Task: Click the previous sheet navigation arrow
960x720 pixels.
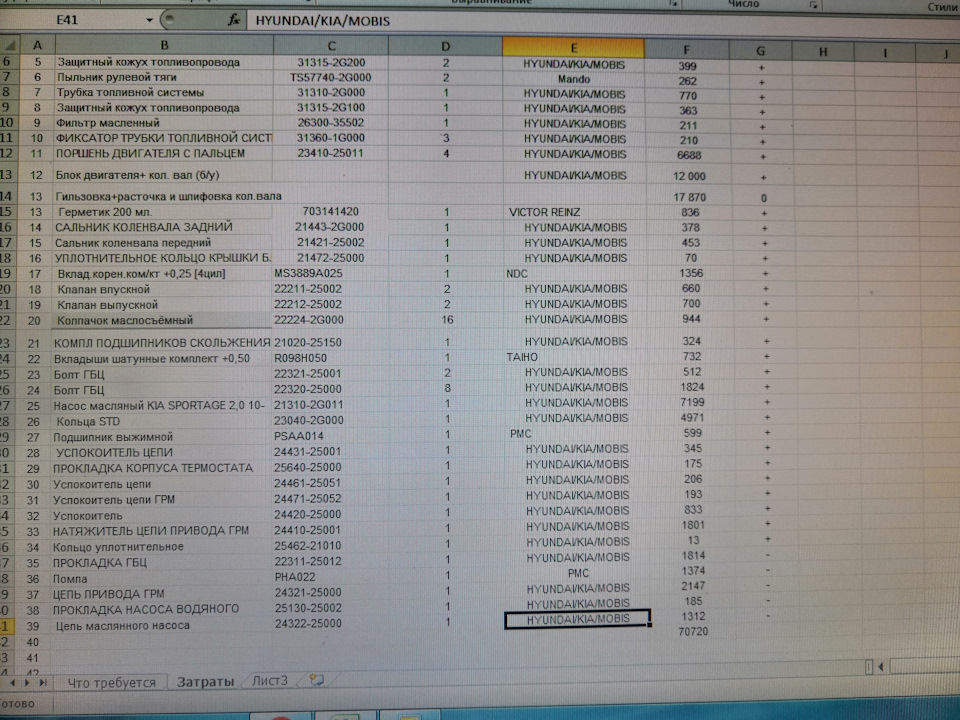Action: point(13,682)
